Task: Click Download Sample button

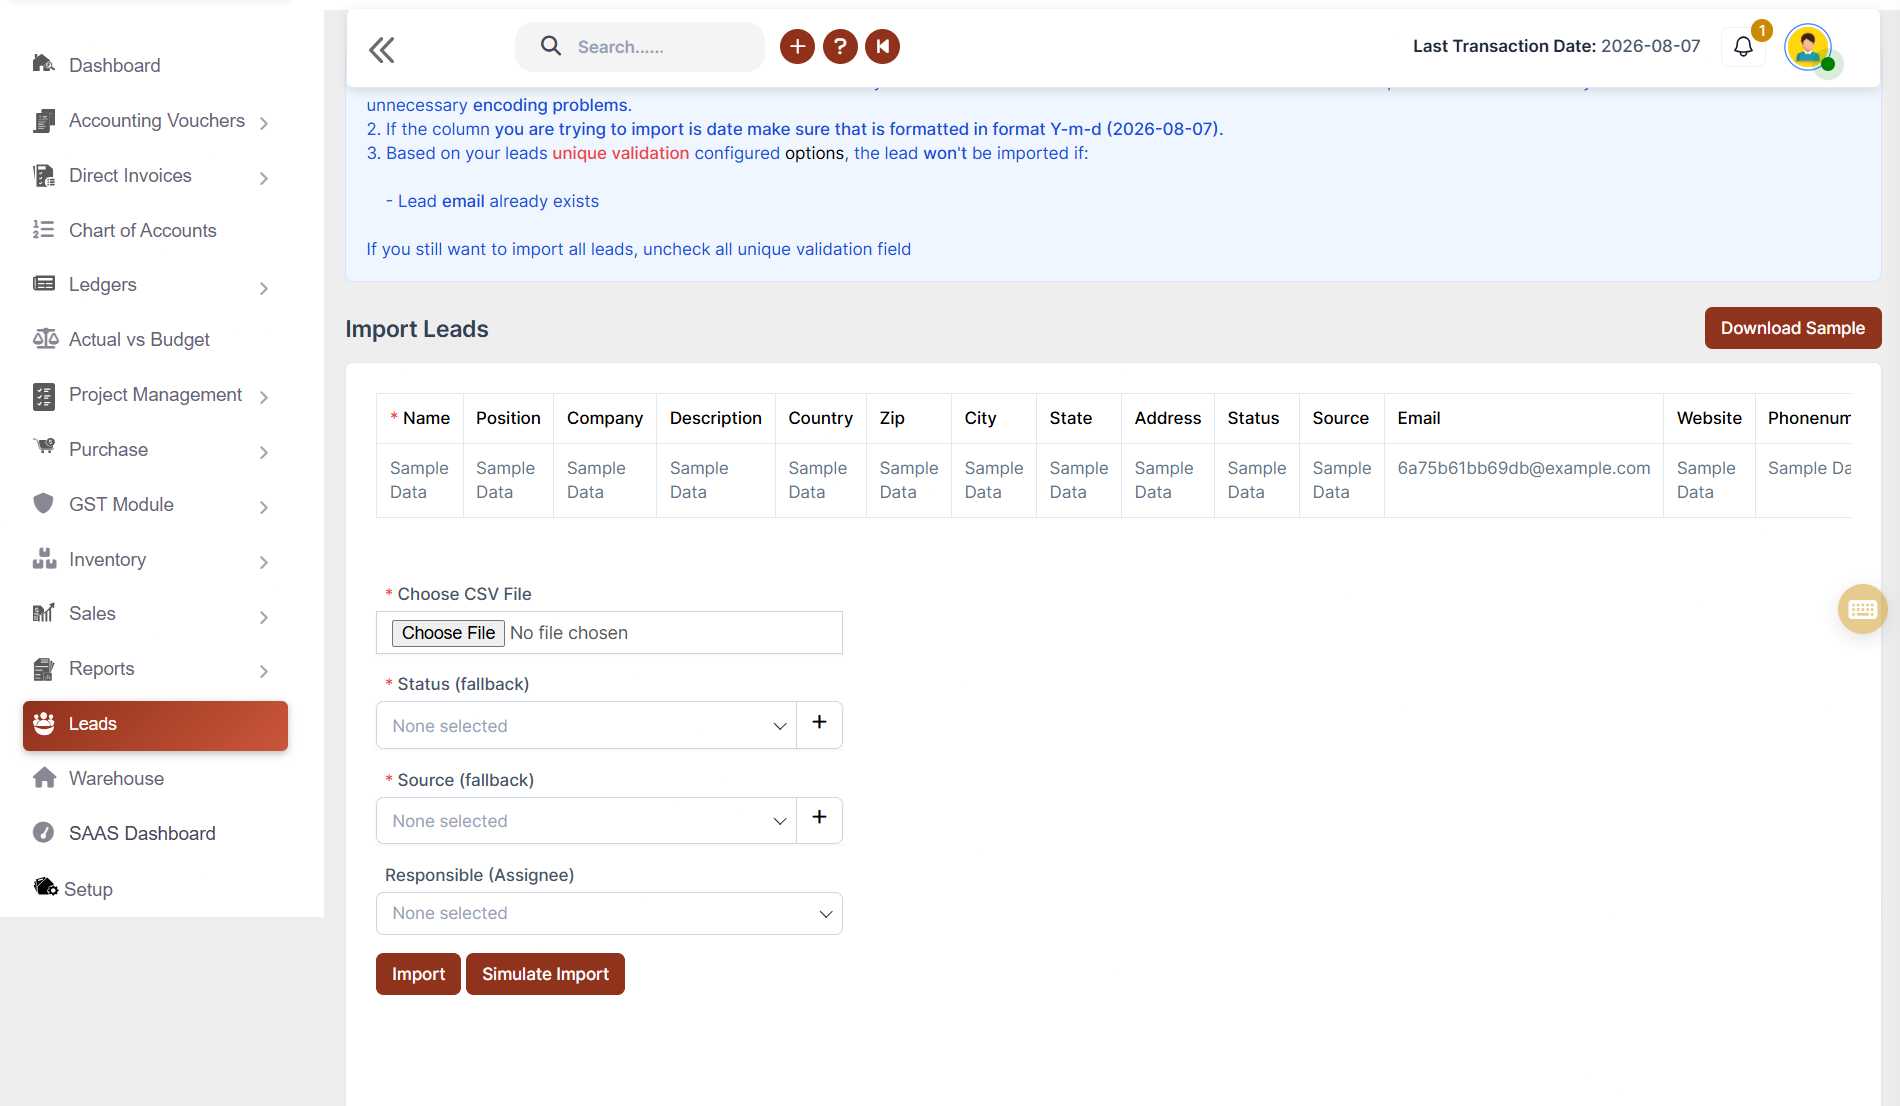Action: point(1792,328)
